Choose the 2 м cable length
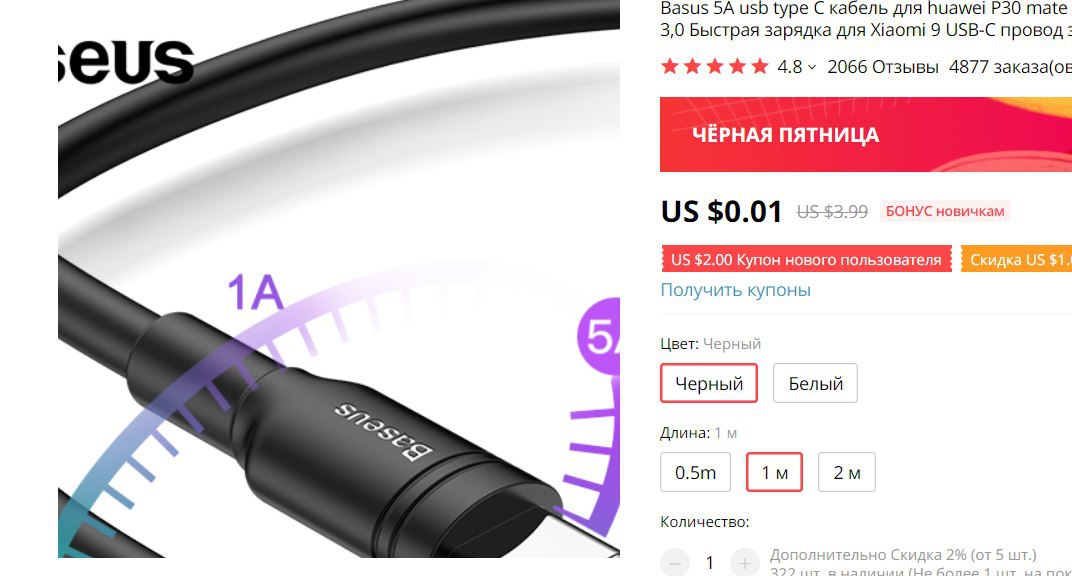 point(846,472)
